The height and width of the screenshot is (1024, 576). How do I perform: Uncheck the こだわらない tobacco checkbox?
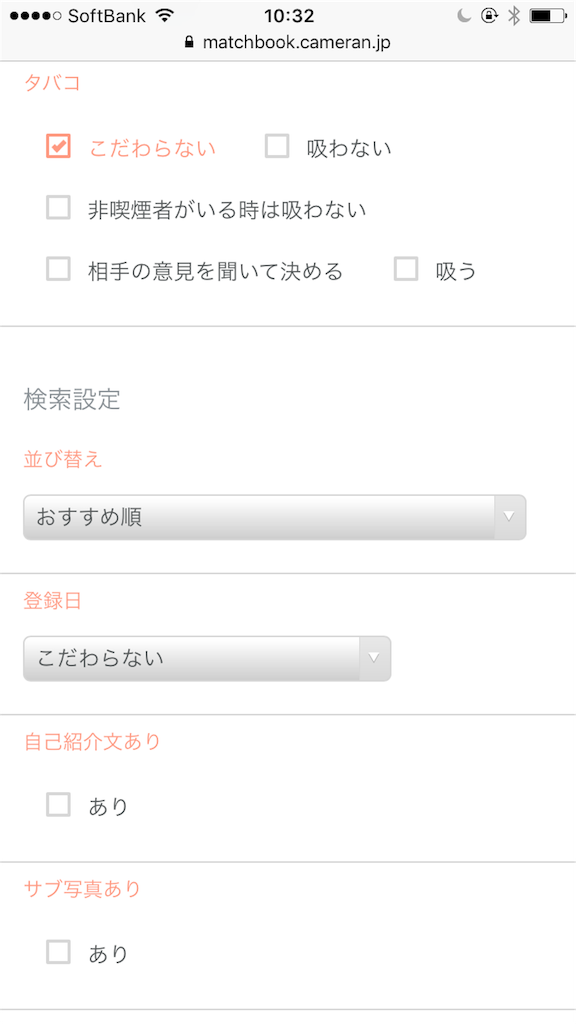[58, 146]
